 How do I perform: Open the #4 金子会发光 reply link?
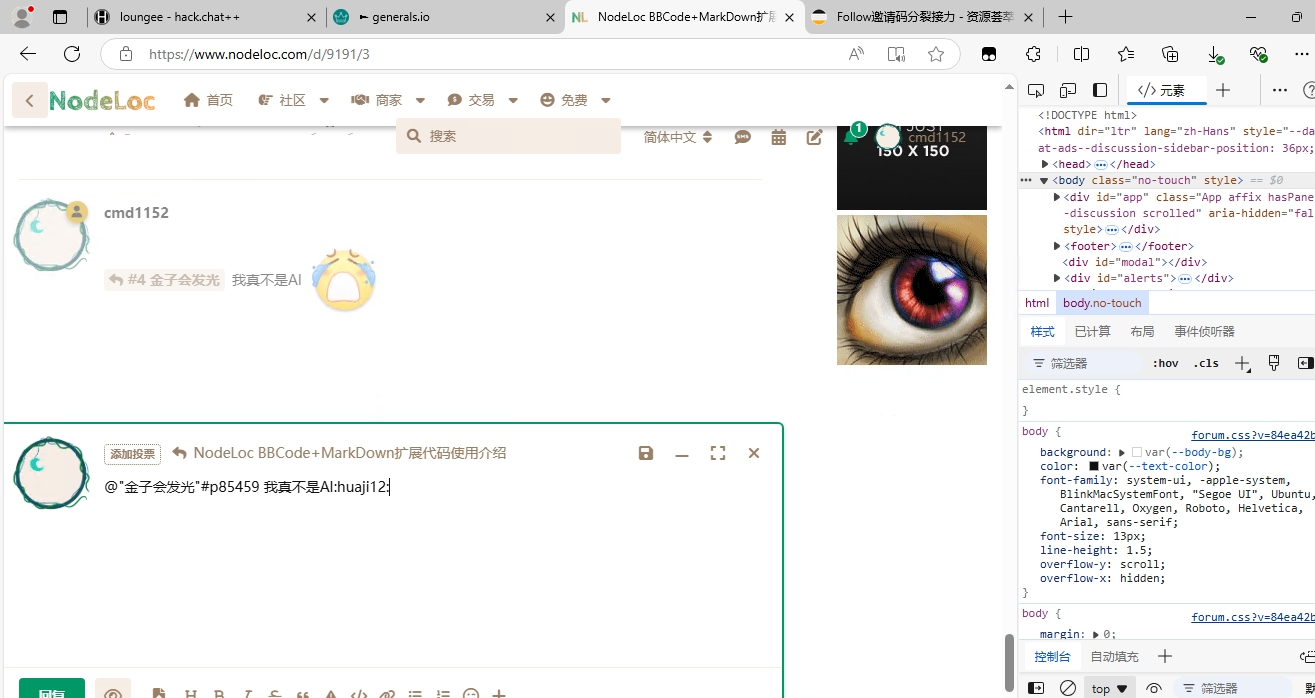tap(164, 280)
